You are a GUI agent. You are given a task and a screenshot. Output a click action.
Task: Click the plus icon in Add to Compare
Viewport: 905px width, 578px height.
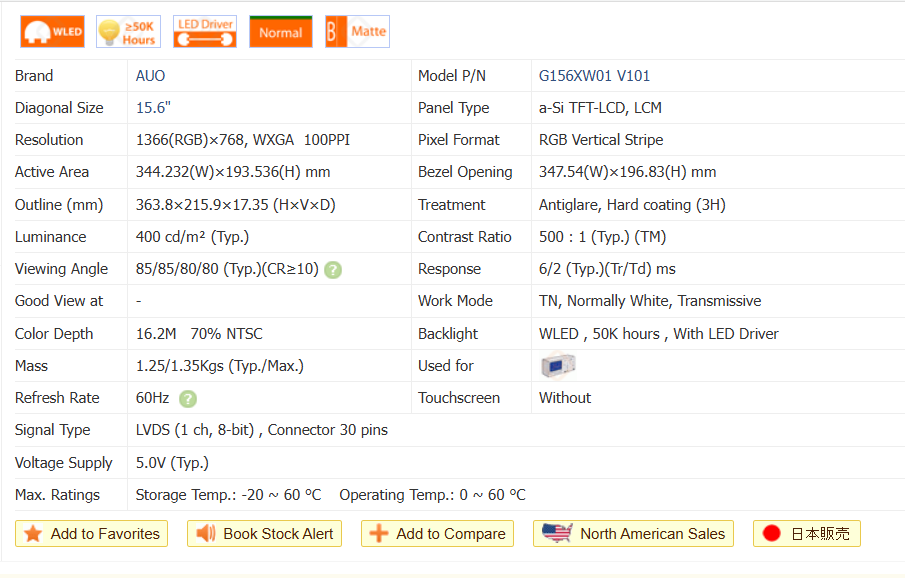pos(379,534)
